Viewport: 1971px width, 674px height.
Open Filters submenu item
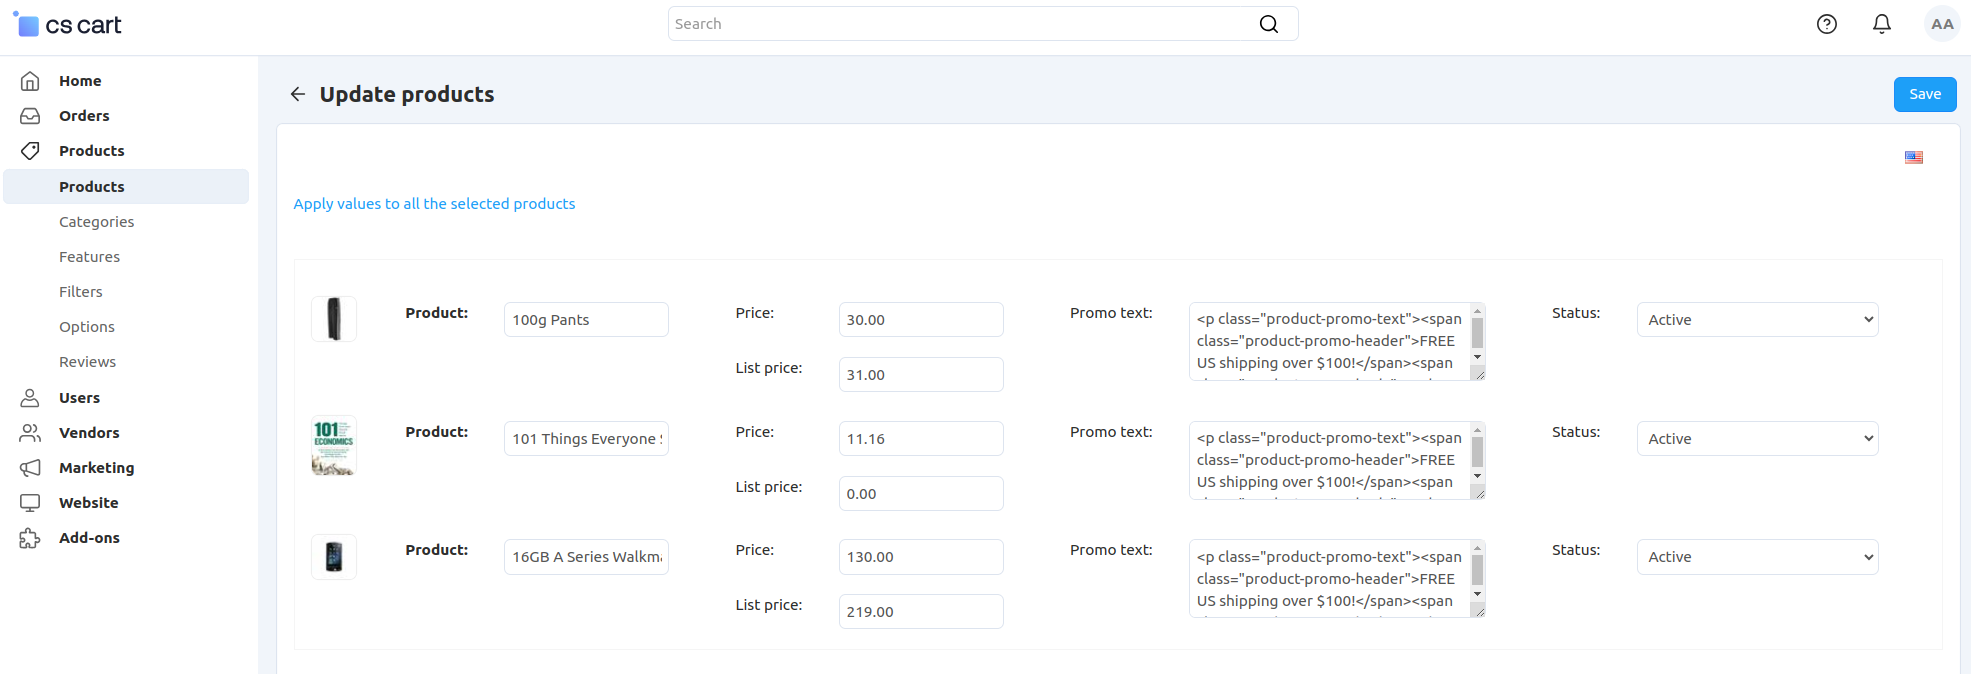coord(81,292)
